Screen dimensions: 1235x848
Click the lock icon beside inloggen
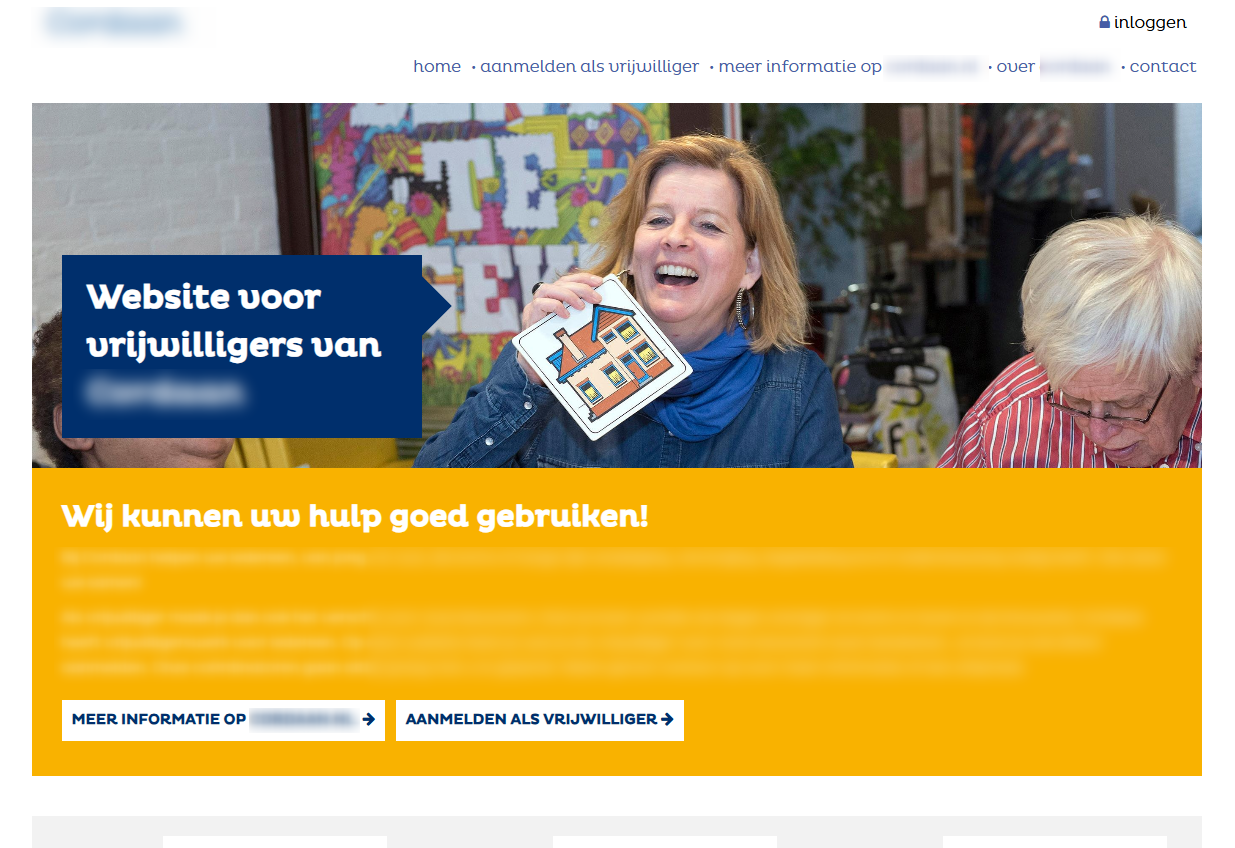1104,22
